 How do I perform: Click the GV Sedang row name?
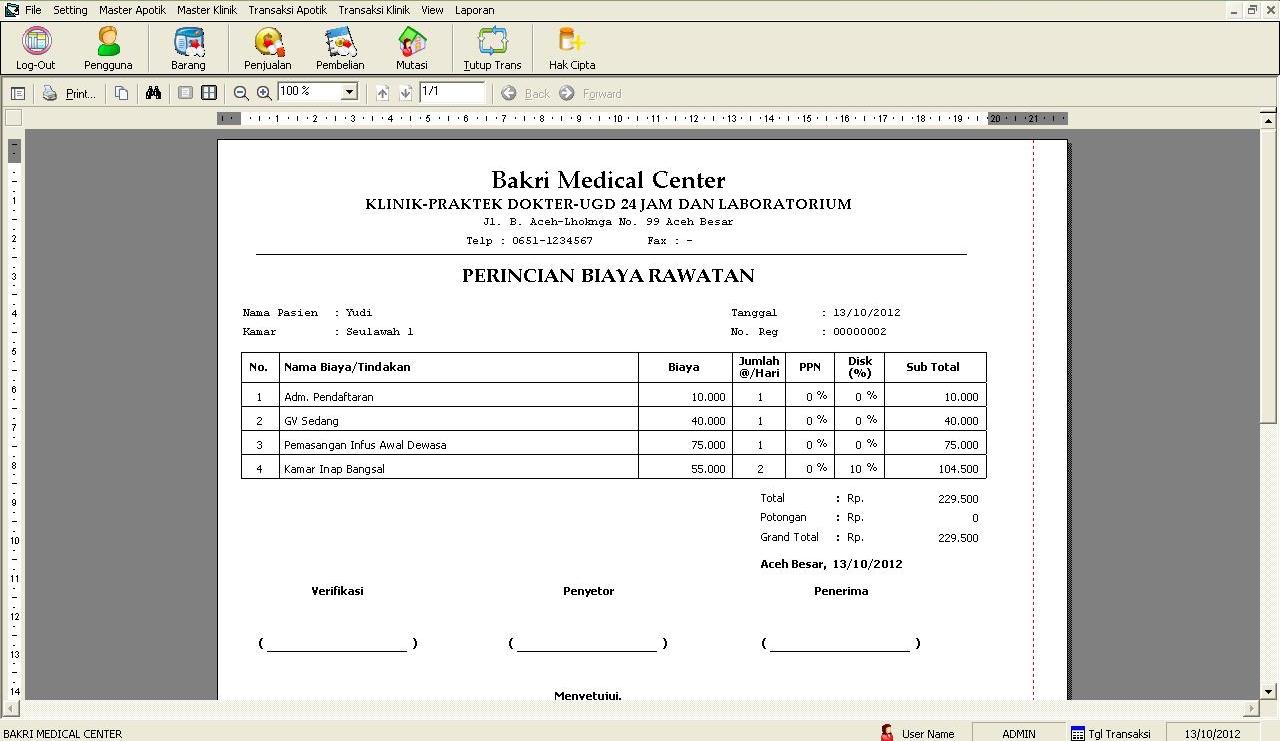pyautogui.click(x=311, y=421)
